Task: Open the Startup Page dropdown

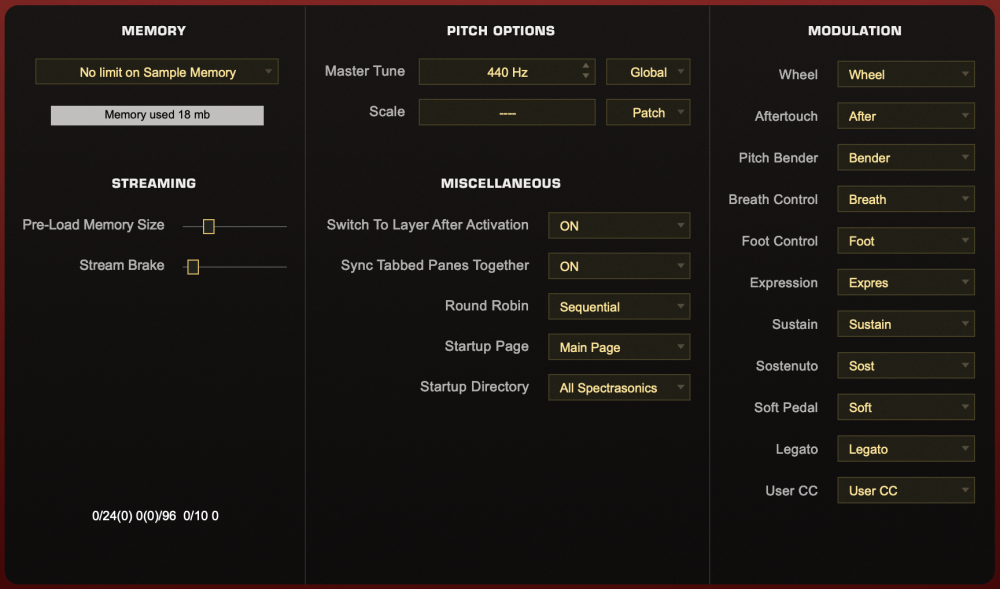Action: coord(619,348)
